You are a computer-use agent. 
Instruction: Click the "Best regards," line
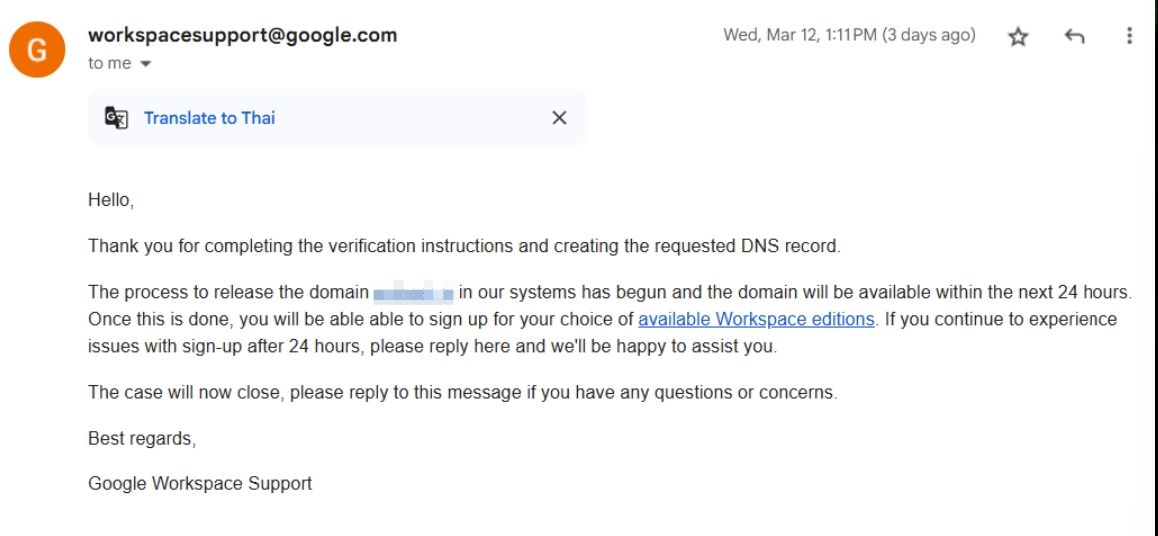coord(142,439)
